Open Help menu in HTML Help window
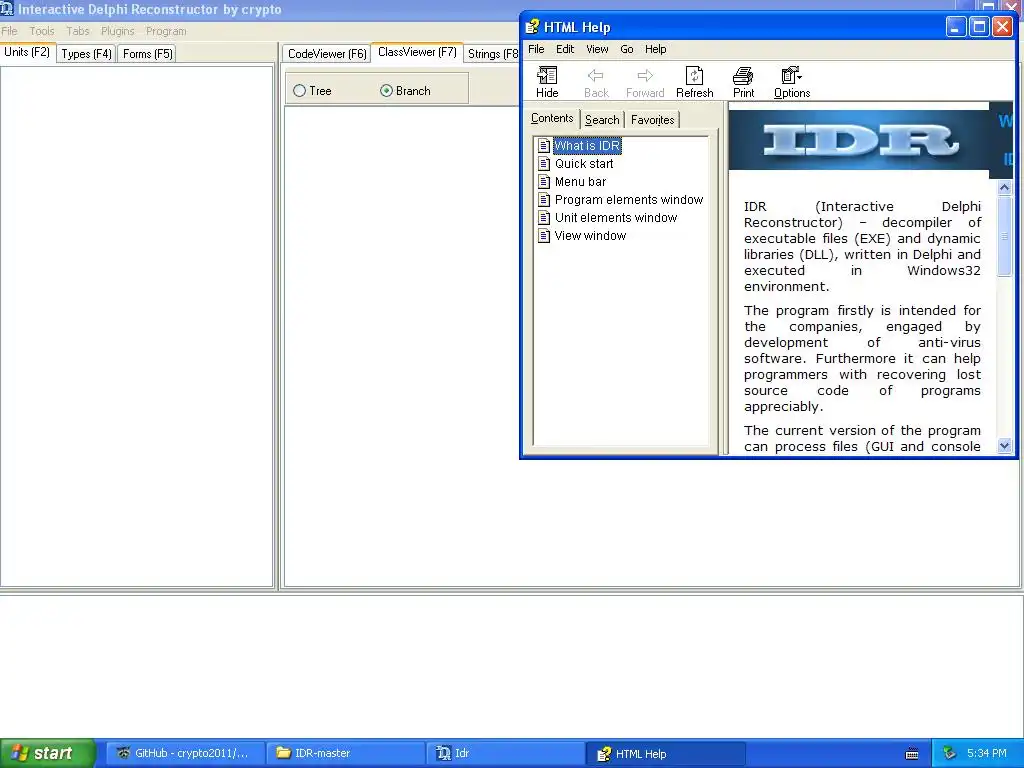This screenshot has width=1024, height=768. pyautogui.click(x=655, y=49)
